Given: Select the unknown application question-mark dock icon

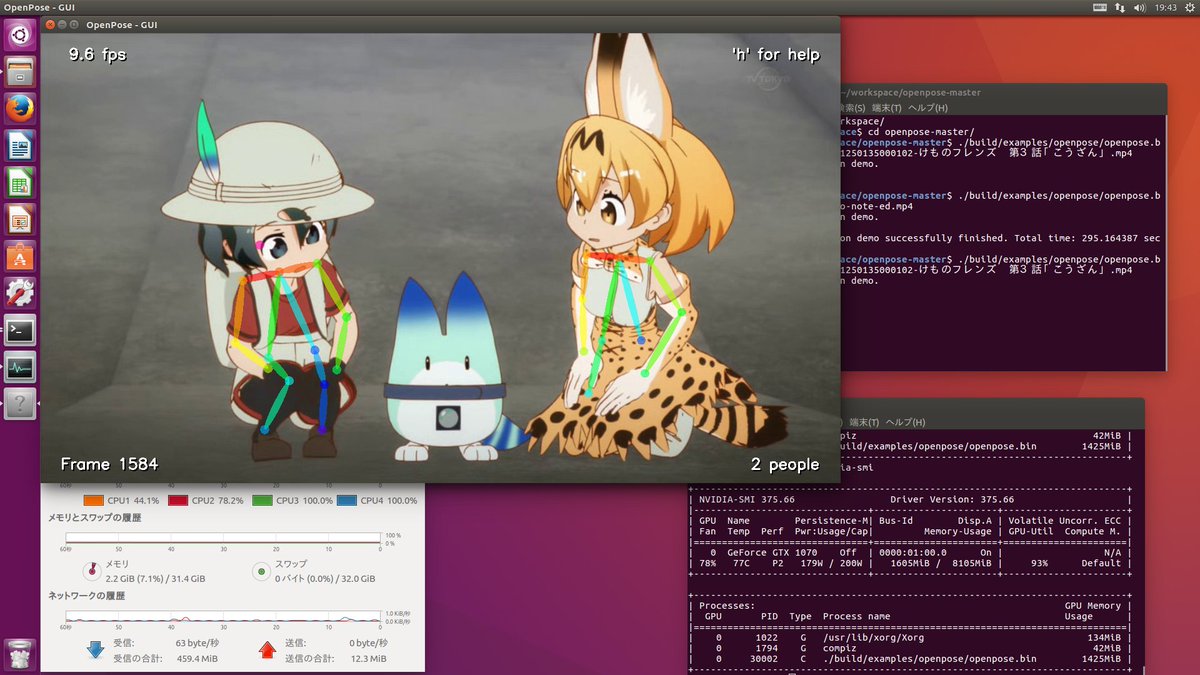Looking at the screenshot, I should (20, 405).
